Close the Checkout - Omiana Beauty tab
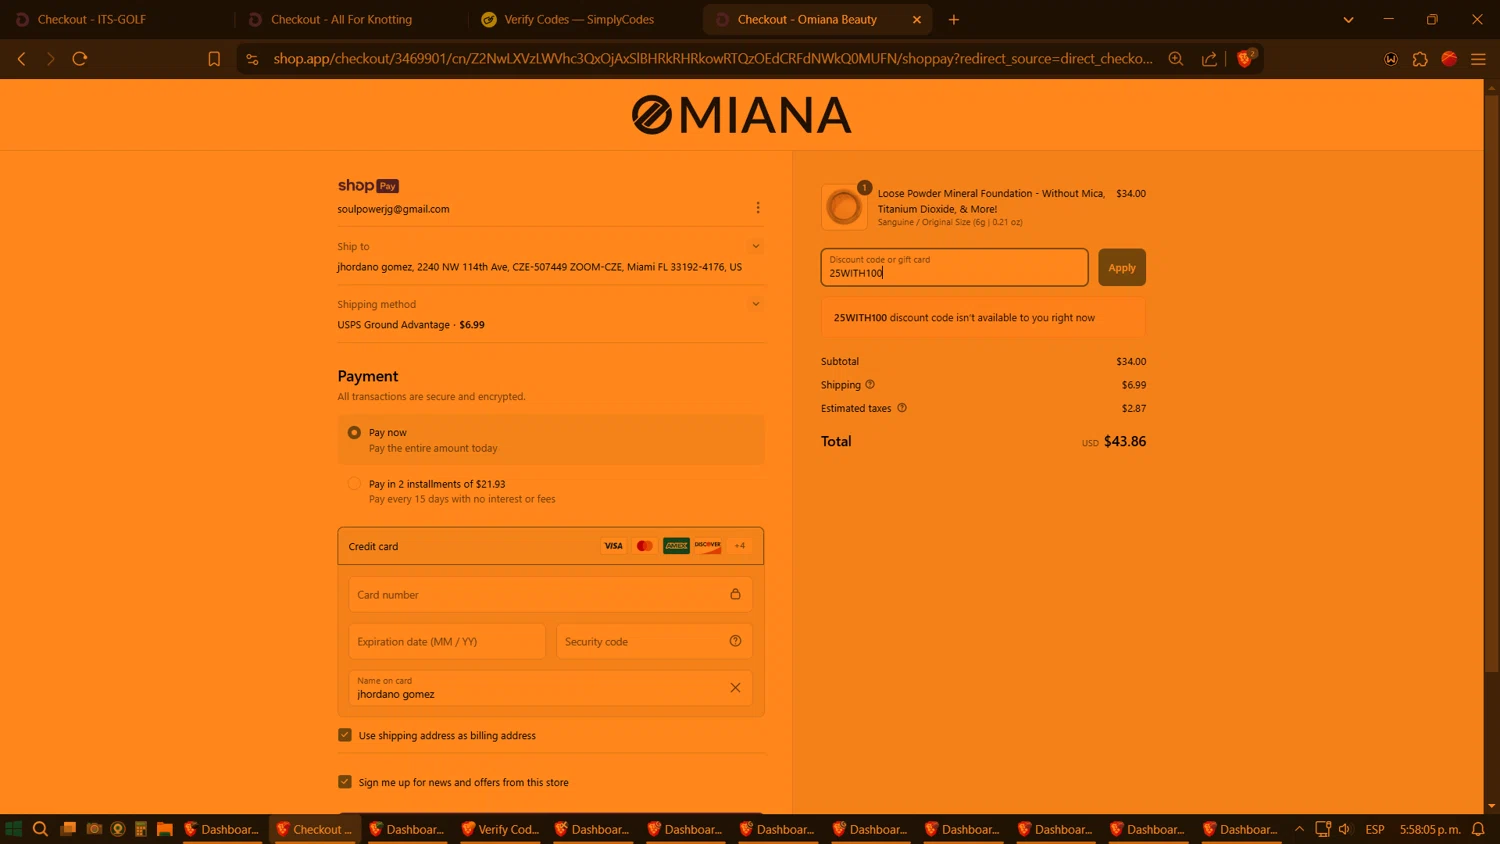 [x=917, y=19]
